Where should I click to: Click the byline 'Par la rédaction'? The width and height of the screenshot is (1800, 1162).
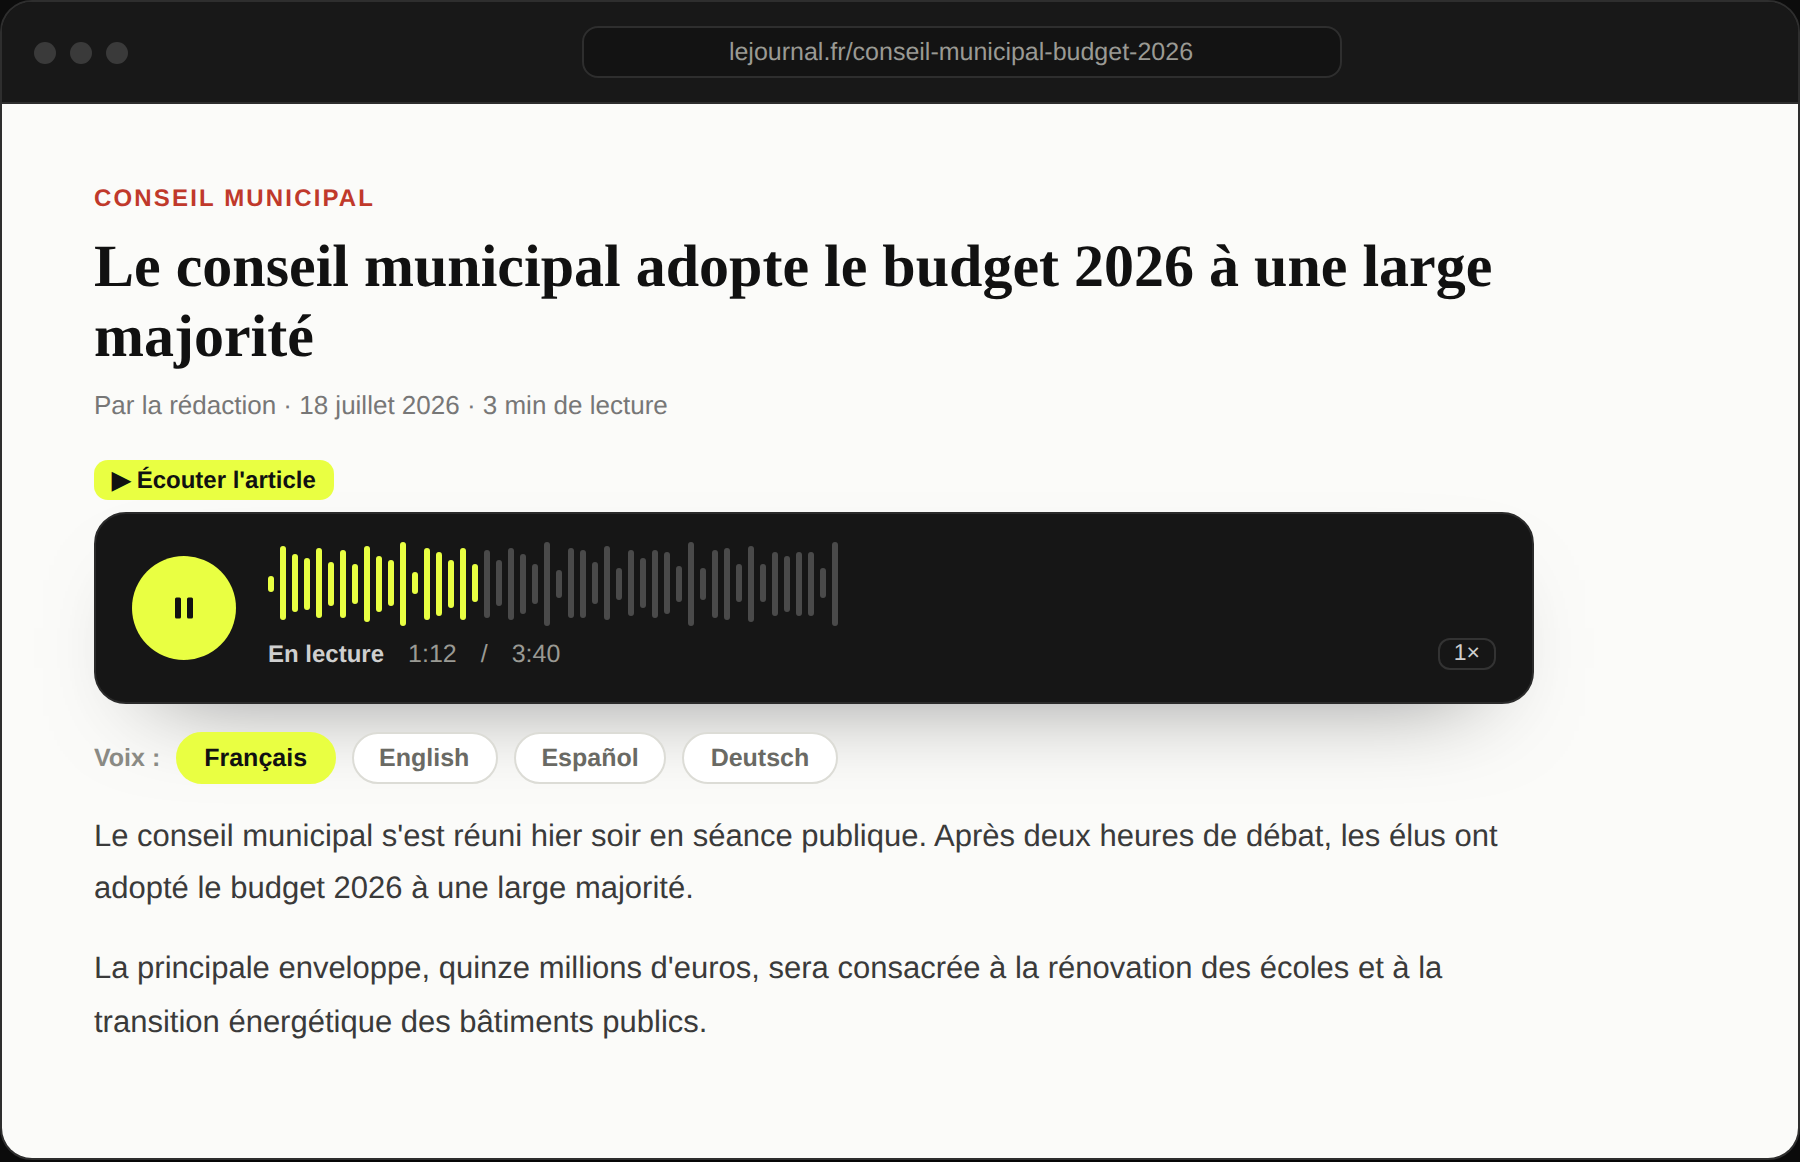point(185,405)
